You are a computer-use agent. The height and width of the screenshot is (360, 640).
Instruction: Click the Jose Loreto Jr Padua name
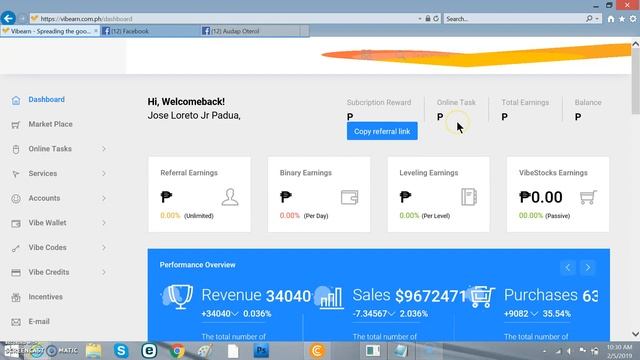point(194,116)
